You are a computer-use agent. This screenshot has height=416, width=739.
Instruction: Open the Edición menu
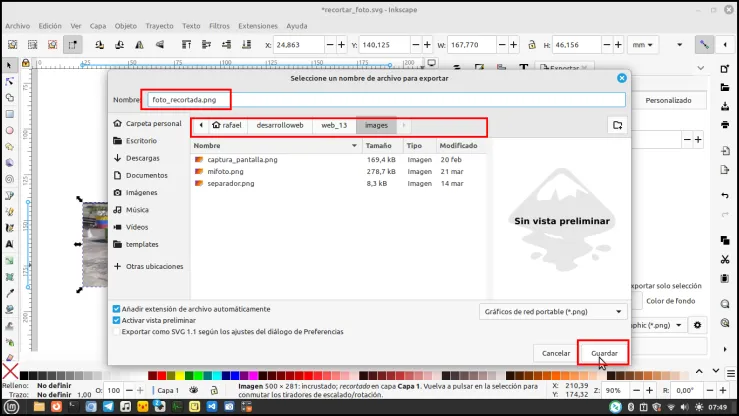(x=50, y=26)
